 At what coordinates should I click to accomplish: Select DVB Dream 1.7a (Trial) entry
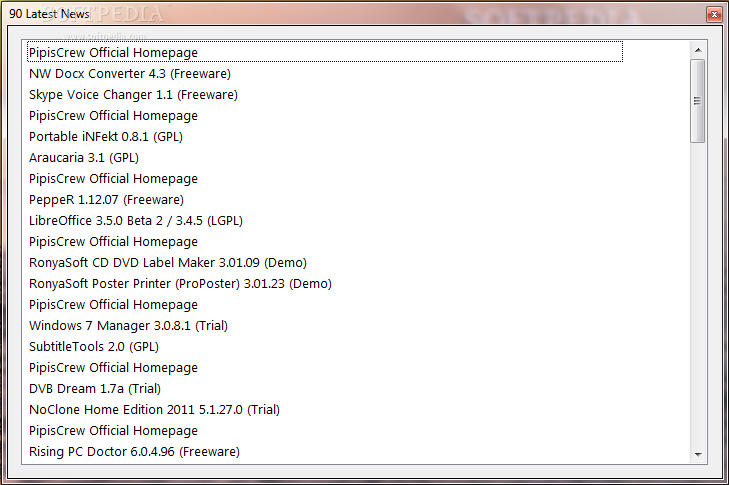click(95, 389)
